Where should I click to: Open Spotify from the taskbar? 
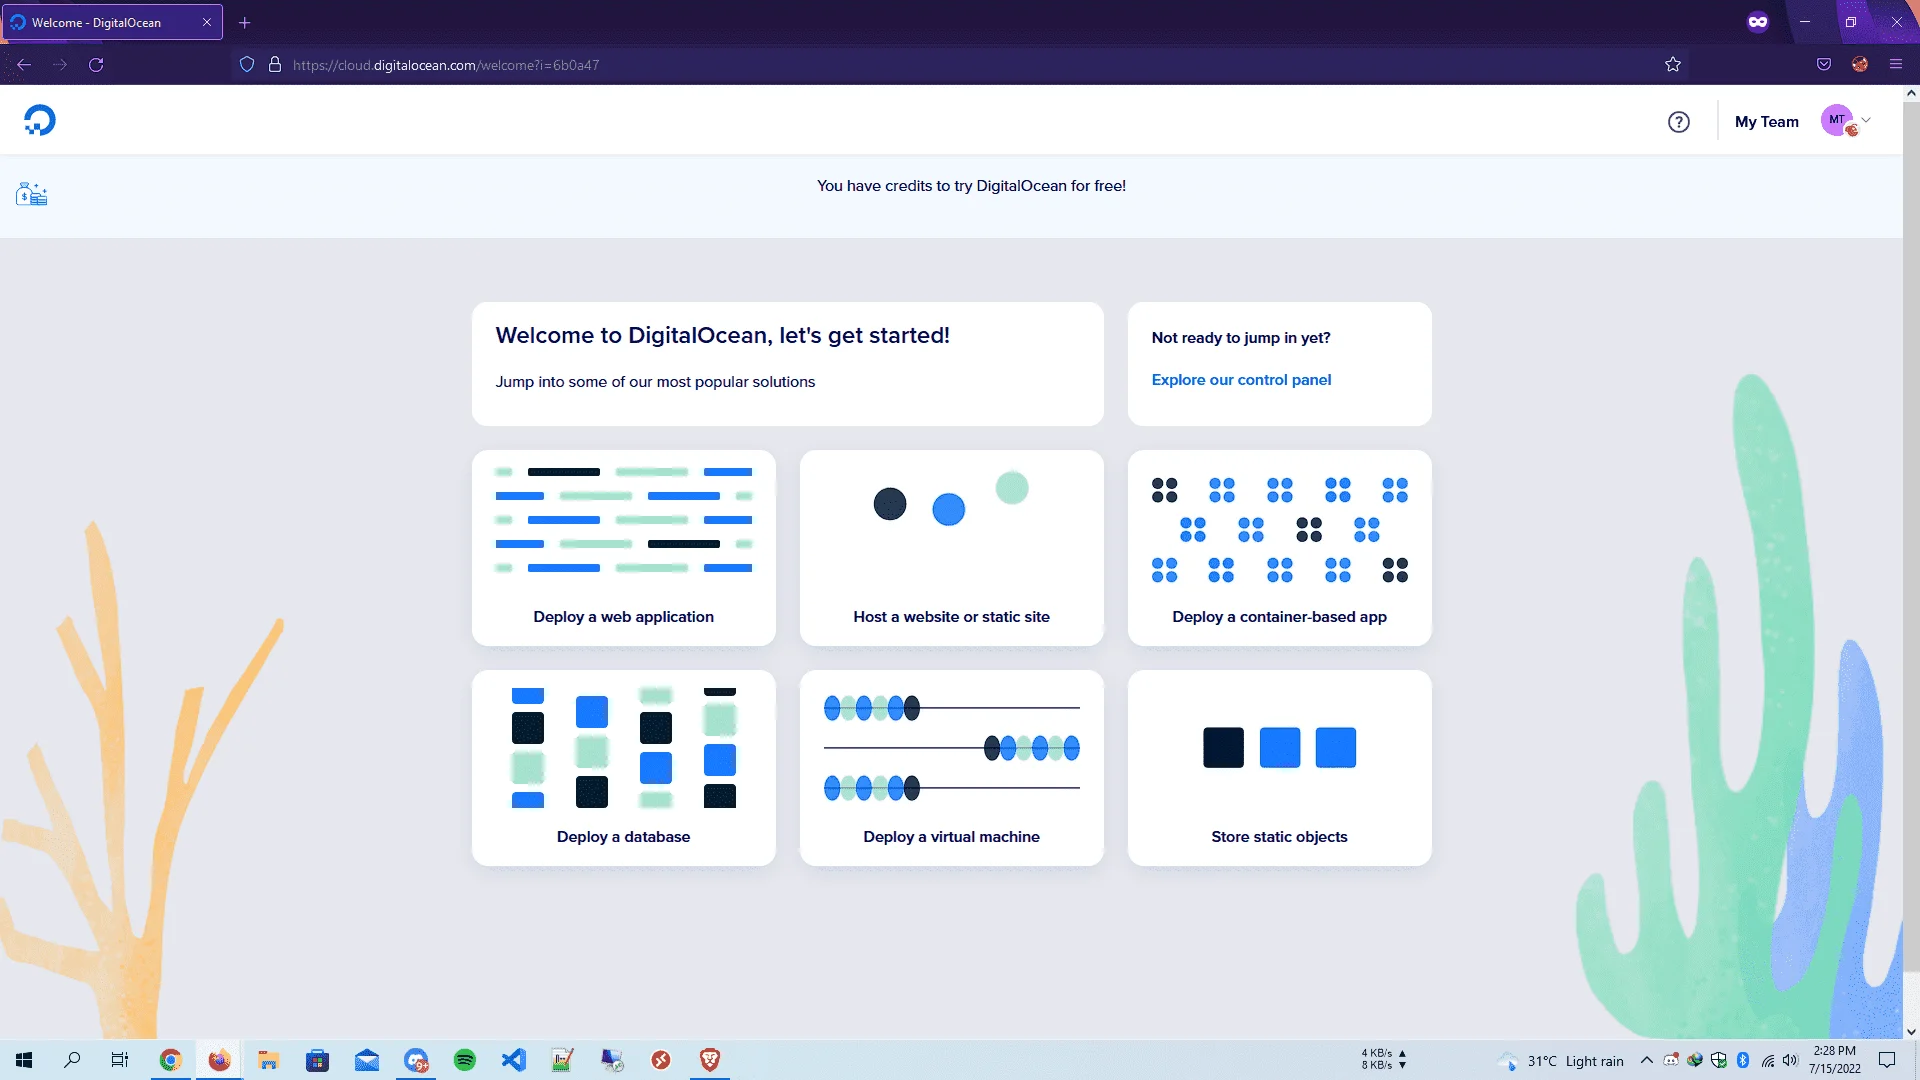[x=465, y=1060]
